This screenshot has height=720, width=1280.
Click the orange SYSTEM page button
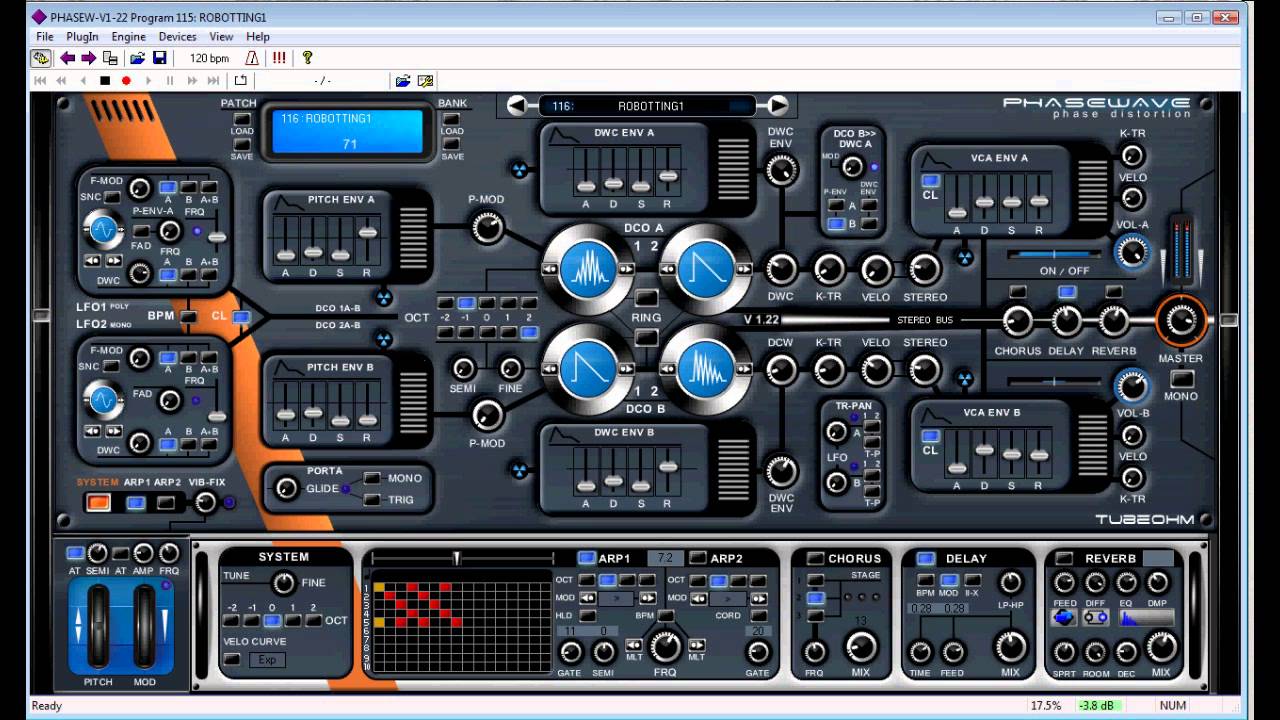click(98, 502)
